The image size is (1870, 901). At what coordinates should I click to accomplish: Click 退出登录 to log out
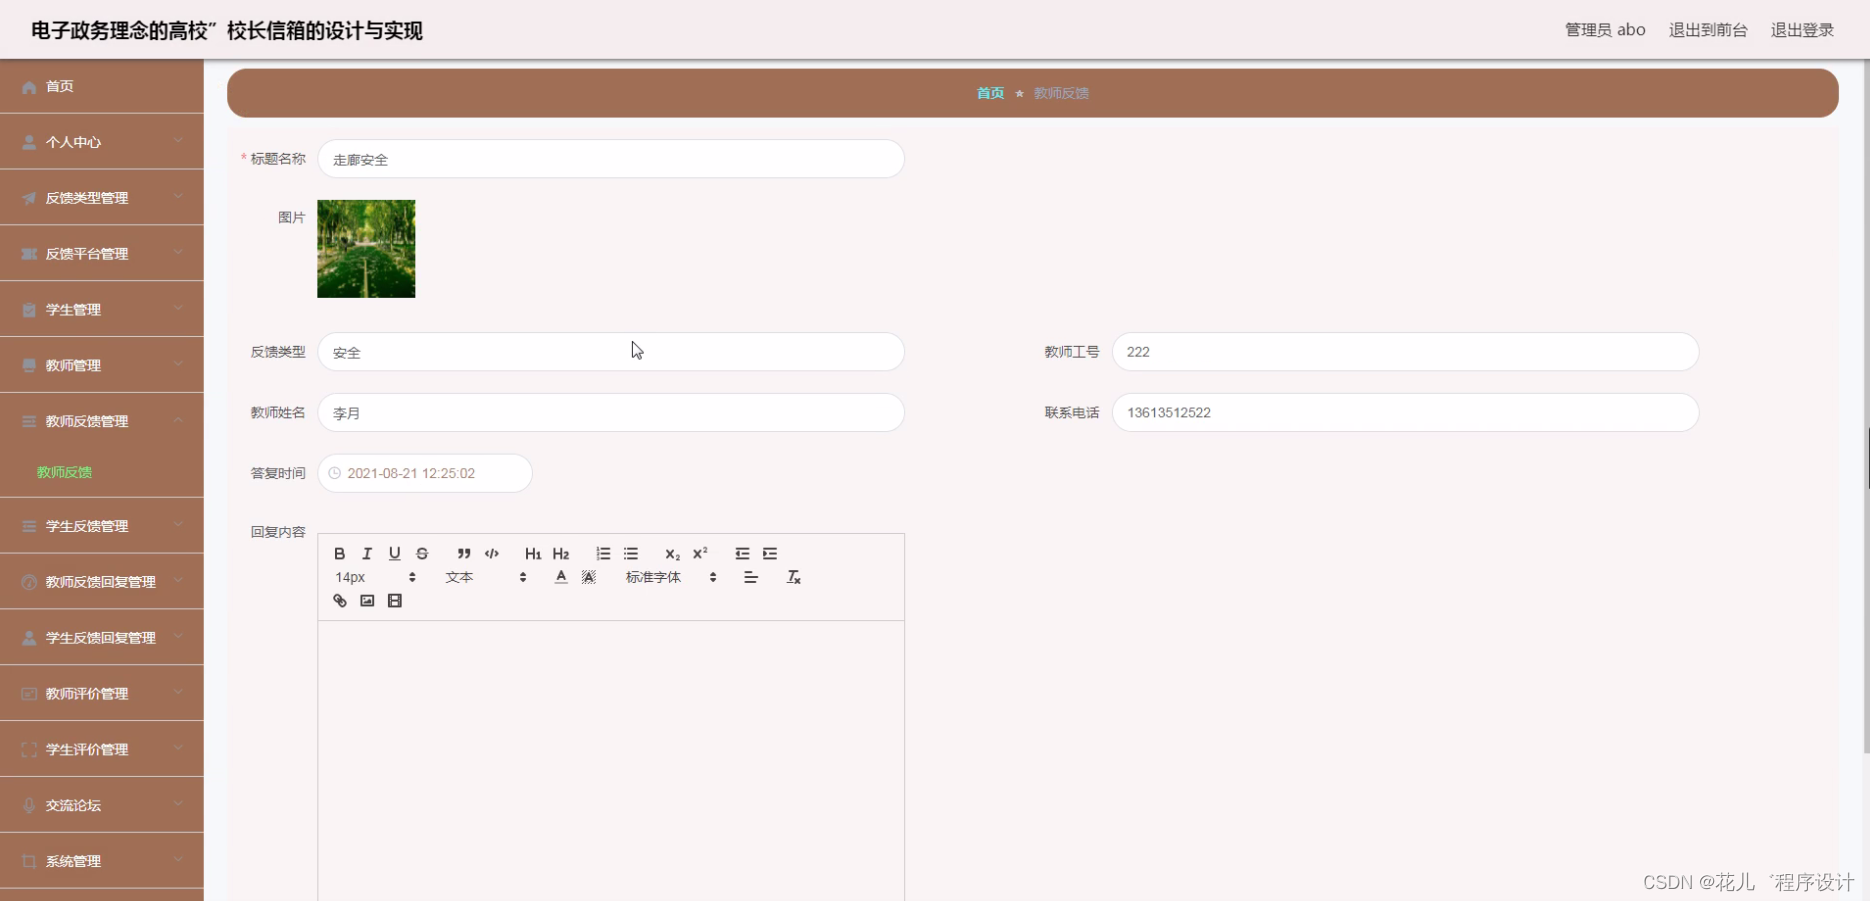click(1801, 30)
